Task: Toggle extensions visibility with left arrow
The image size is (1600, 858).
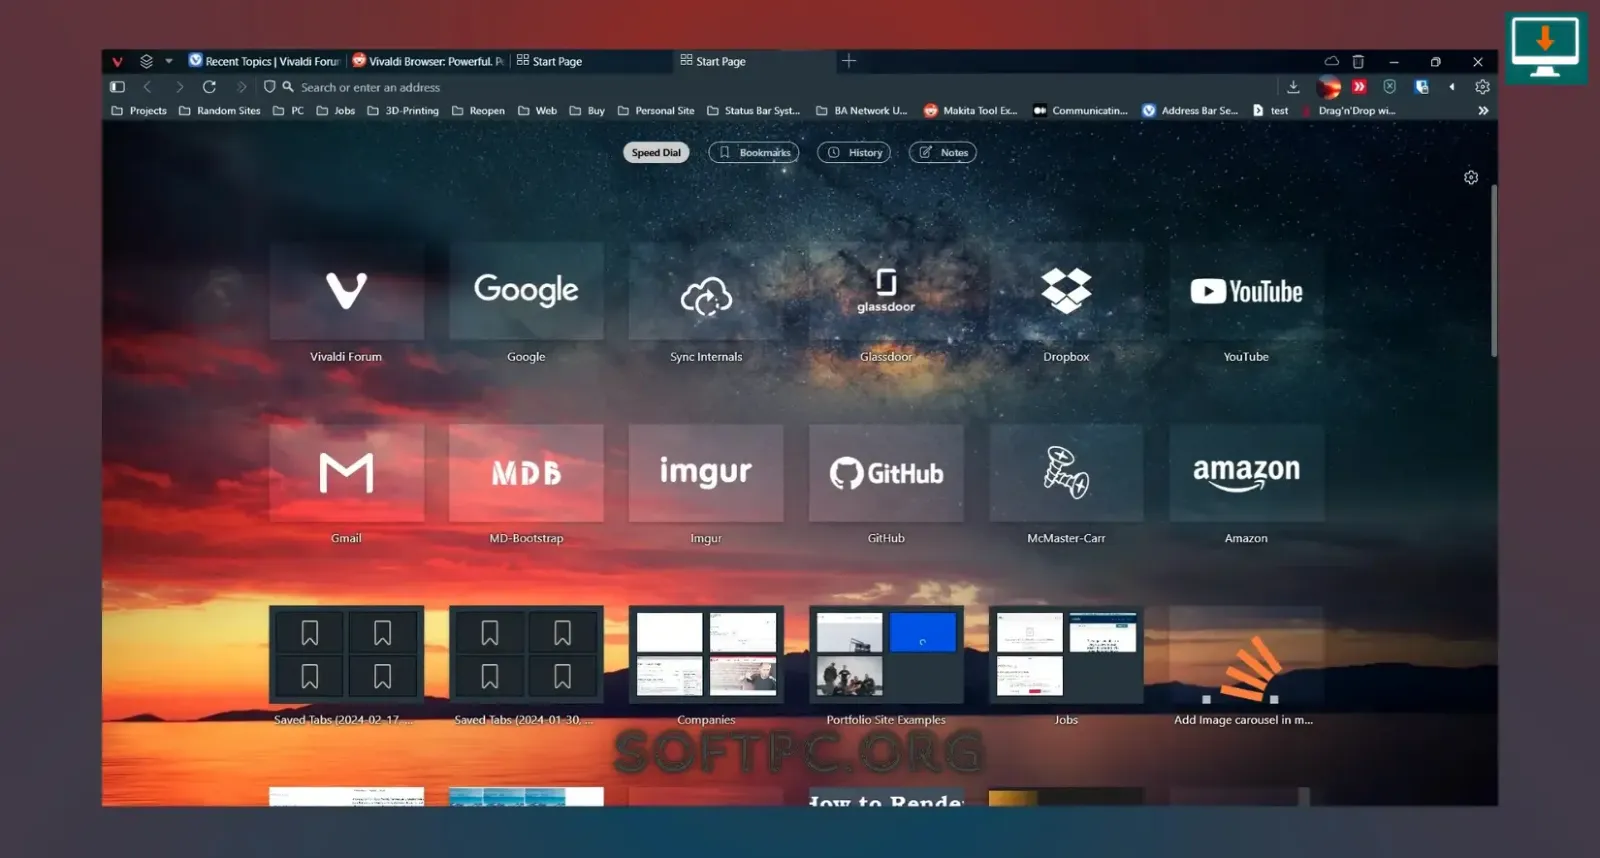Action: click(1452, 87)
